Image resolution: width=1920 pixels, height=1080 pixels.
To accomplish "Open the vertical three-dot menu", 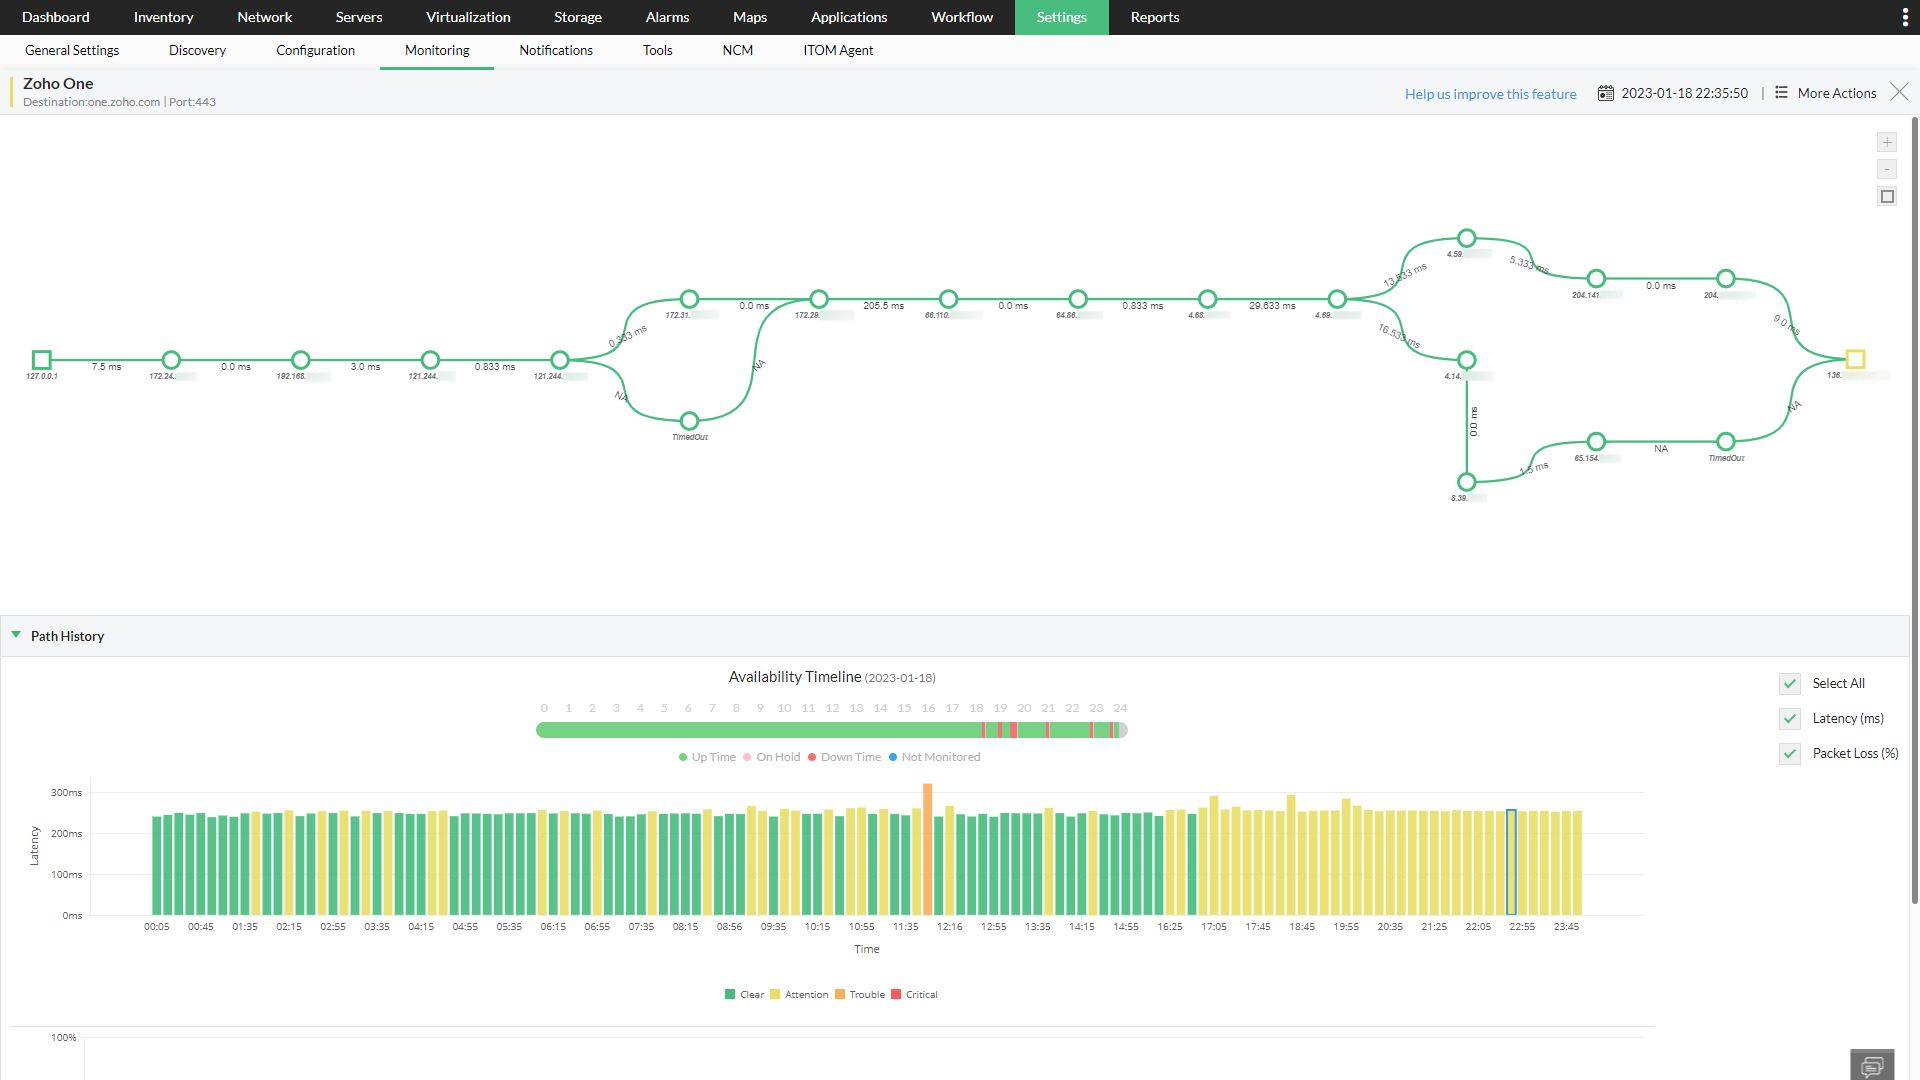I will point(1904,17).
